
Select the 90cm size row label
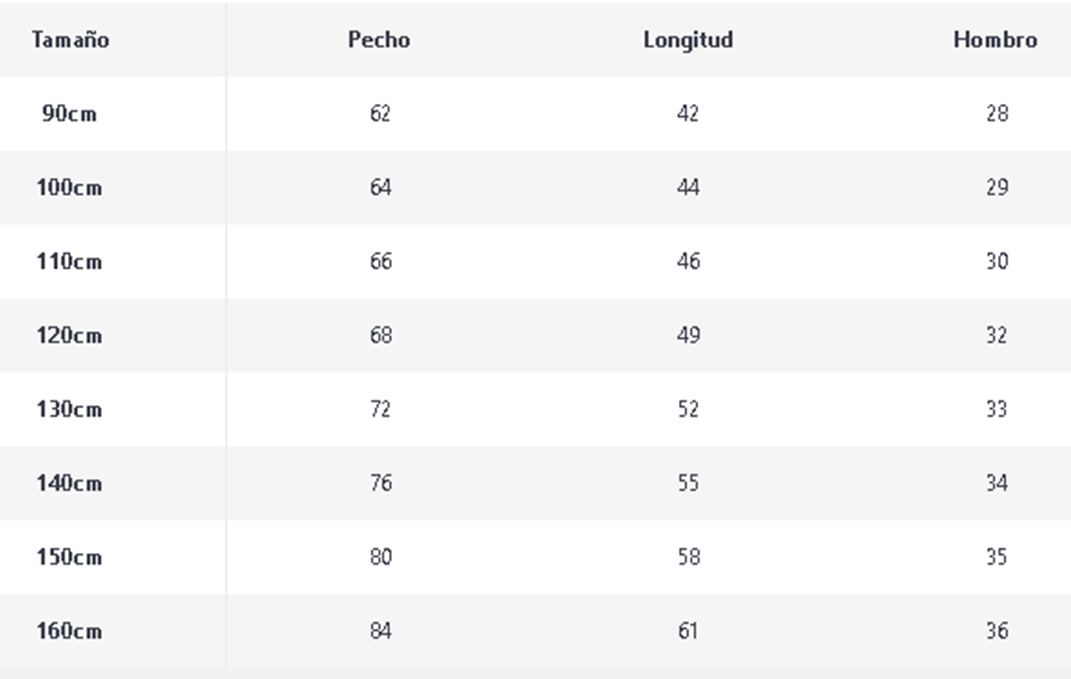coord(69,113)
